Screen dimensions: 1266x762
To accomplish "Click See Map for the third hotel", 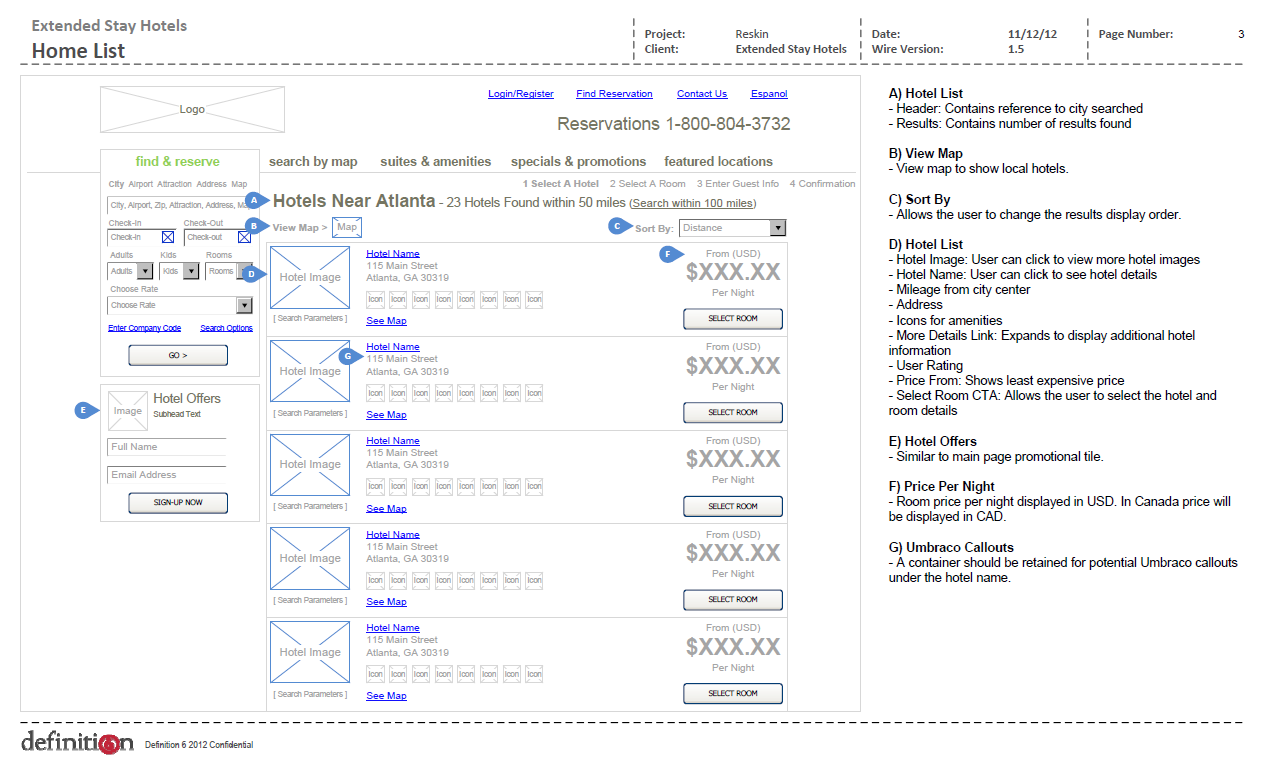I will 386,509.
